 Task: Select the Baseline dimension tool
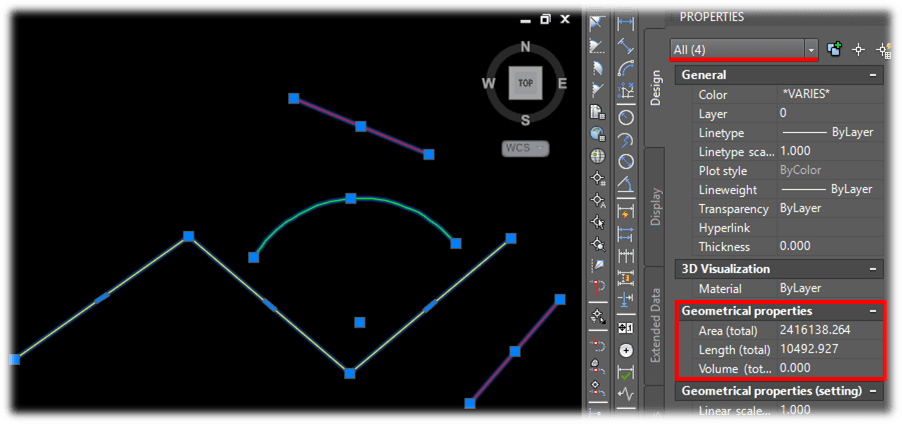pyautogui.click(x=626, y=233)
